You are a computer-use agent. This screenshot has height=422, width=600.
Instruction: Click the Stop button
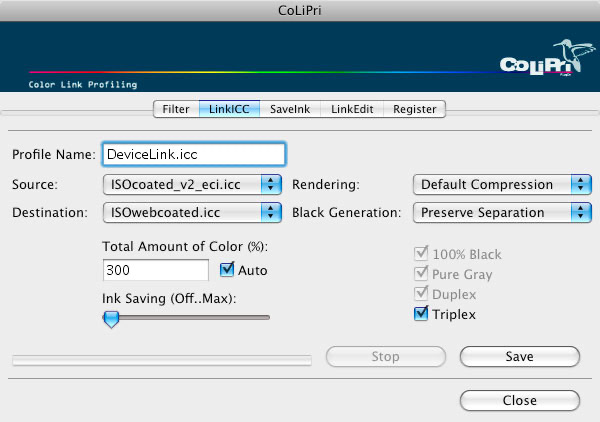pos(386,357)
